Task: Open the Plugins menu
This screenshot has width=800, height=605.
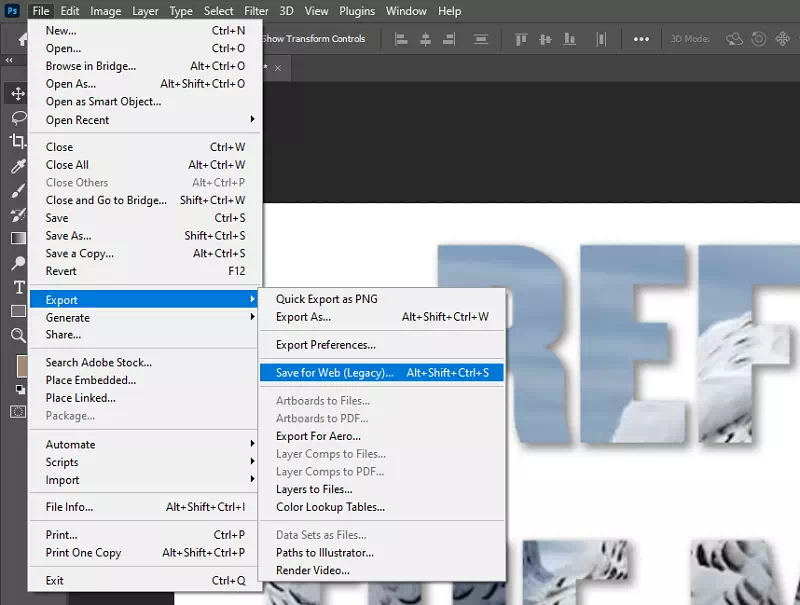Action: tap(357, 11)
